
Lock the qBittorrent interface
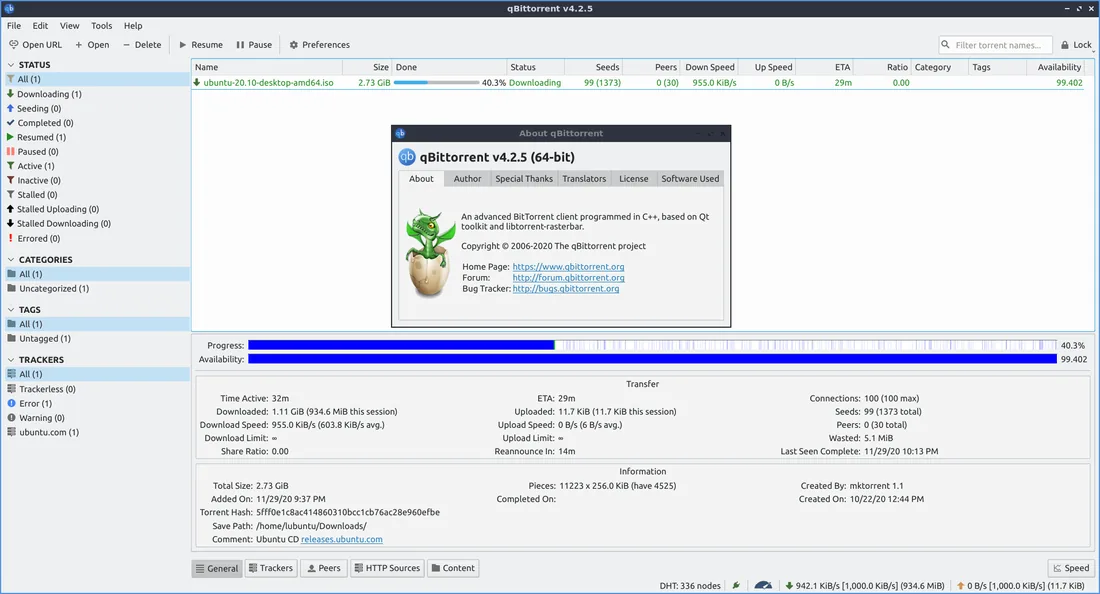click(x=1076, y=45)
